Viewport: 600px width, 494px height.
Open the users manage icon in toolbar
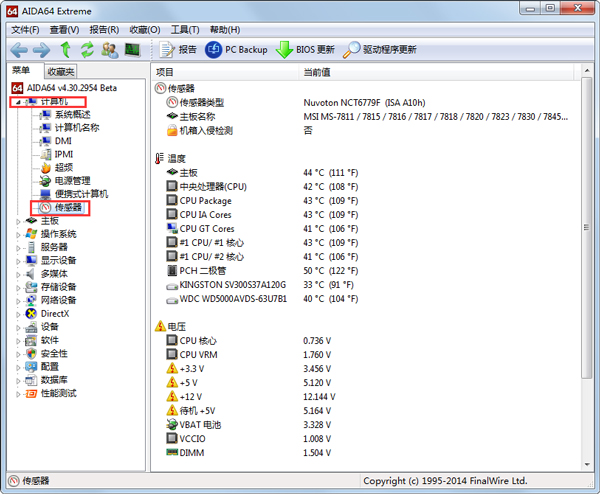110,50
